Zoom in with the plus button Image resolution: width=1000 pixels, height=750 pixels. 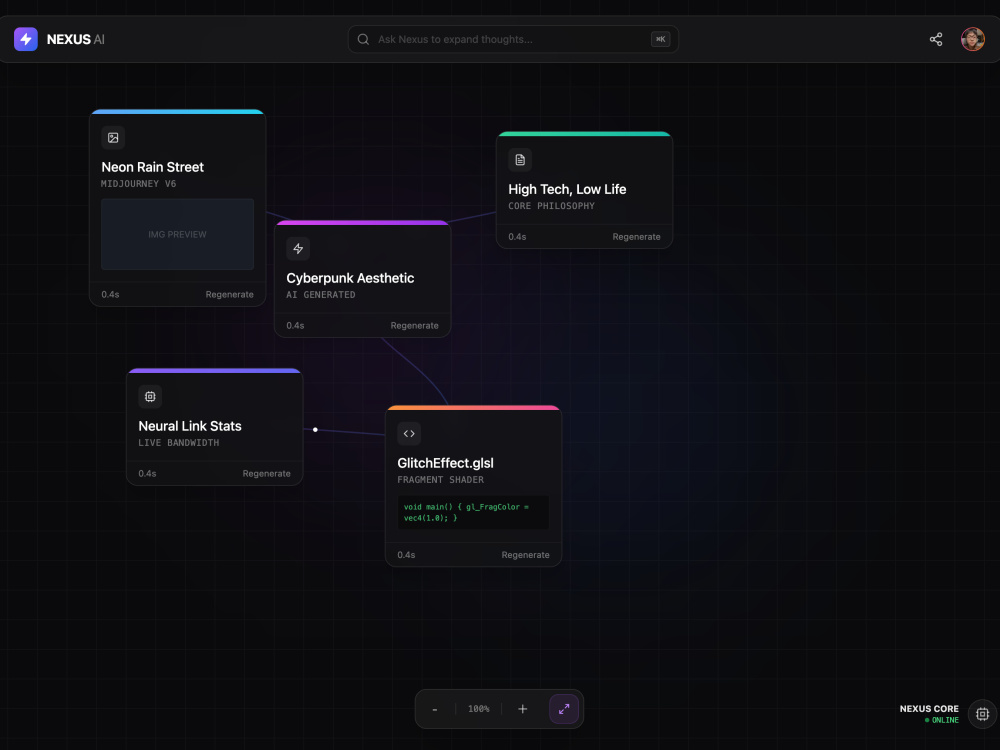tap(522, 709)
